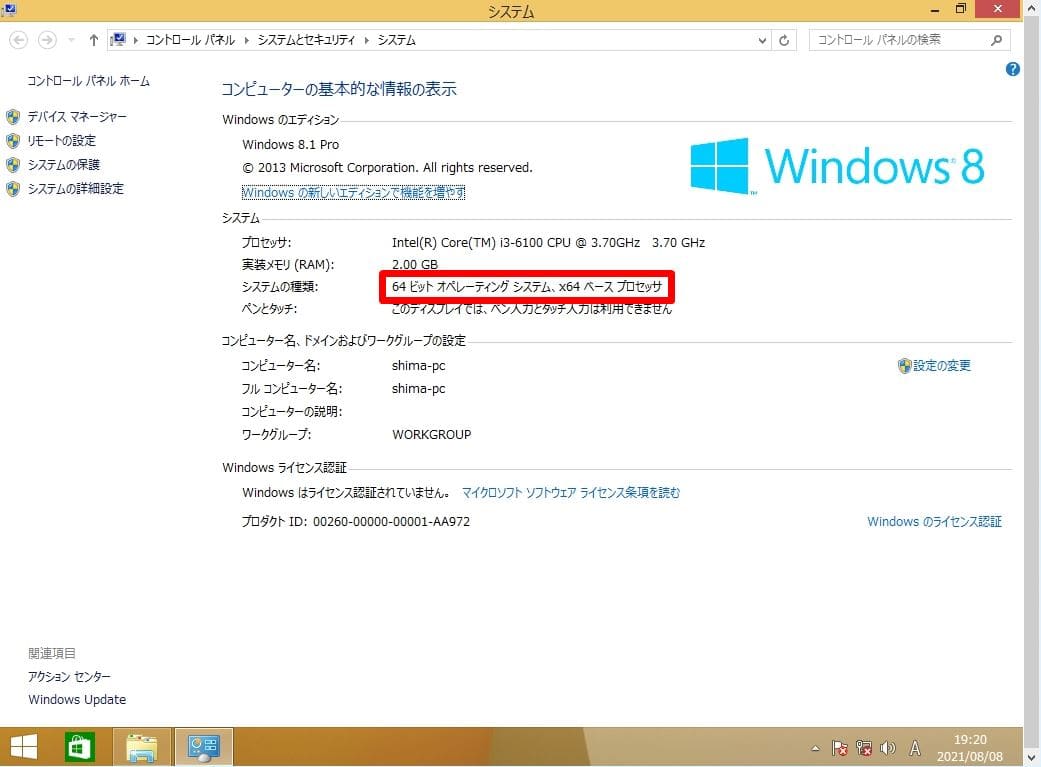1041x767 pixels.
Task: Open デバイス マネージャー link
Action: pos(77,117)
